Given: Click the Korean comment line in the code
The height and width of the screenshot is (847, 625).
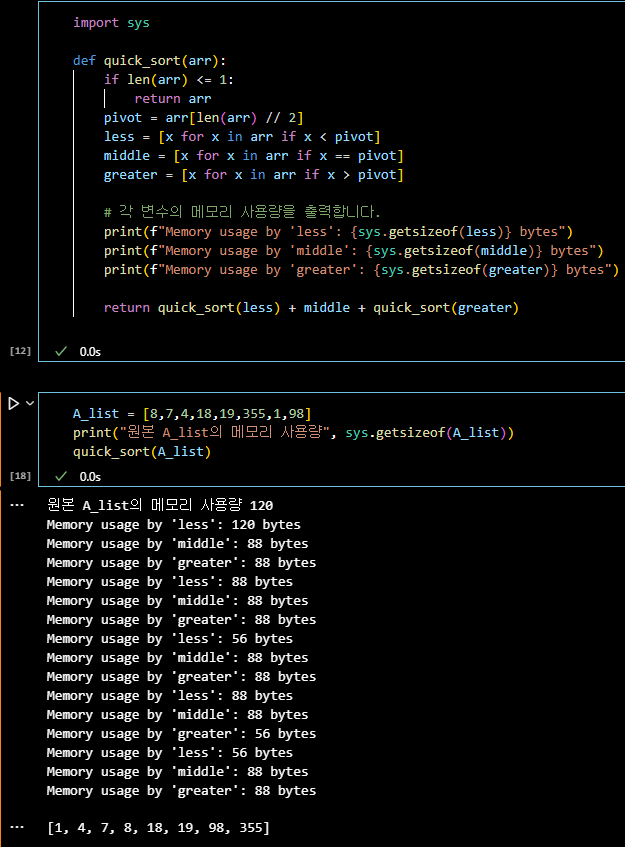Looking at the screenshot, I should (242, 212).
